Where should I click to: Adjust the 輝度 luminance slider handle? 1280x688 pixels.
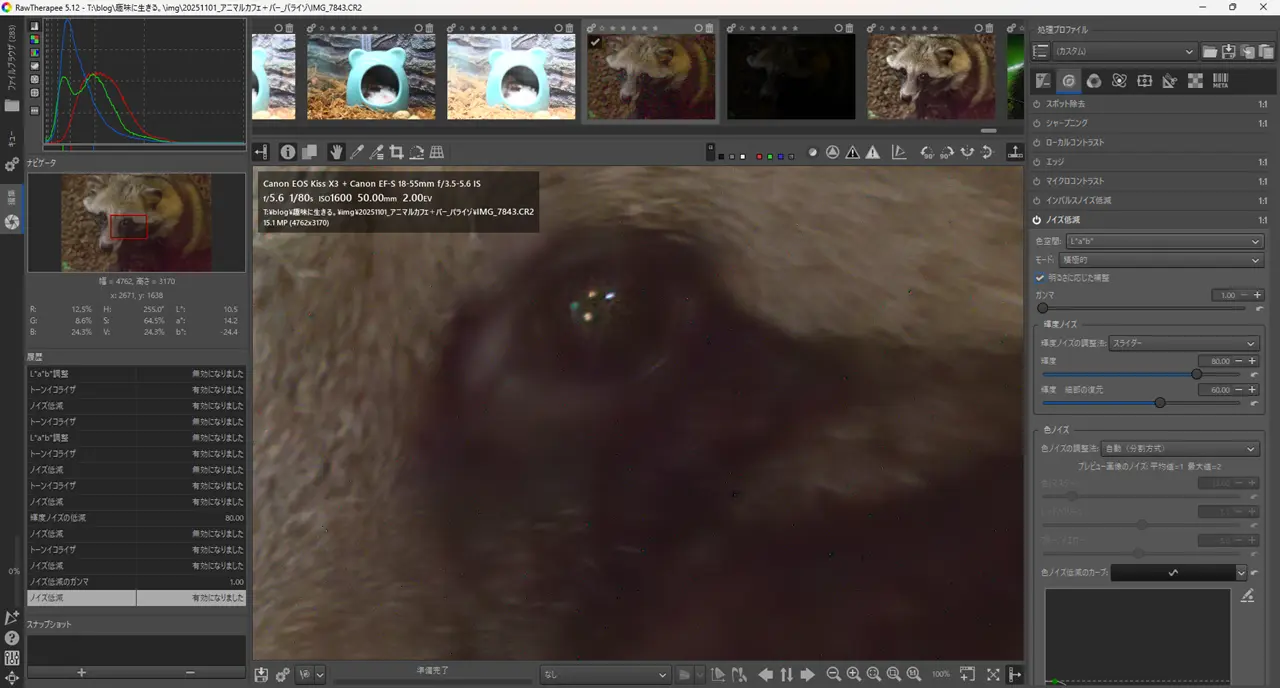click(1196, 374)
